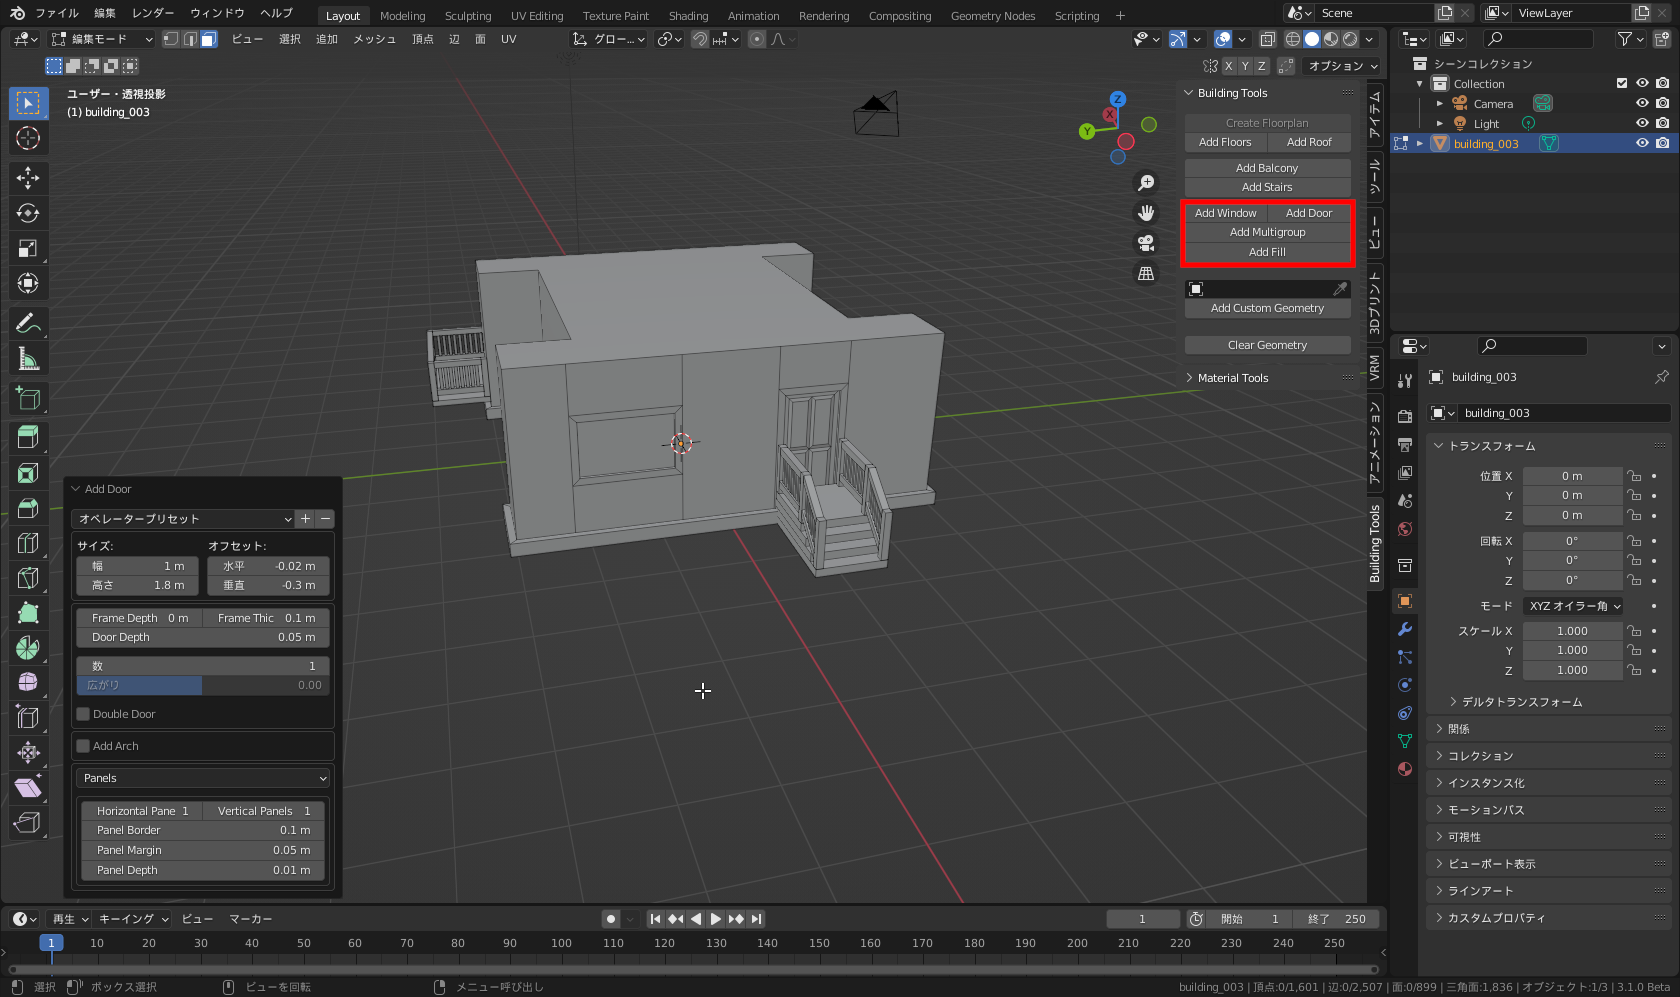1680x997 pixels.
Task: Open the XYZ Euler rotation mode dropdown
Action: (x=1574, y=606)
